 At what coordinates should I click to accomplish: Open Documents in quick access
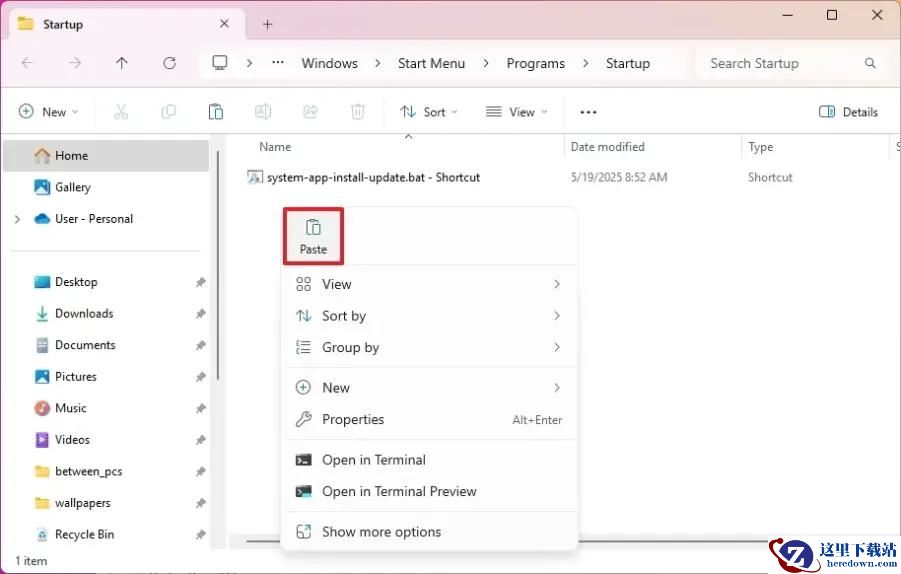(x=106, y=345)
